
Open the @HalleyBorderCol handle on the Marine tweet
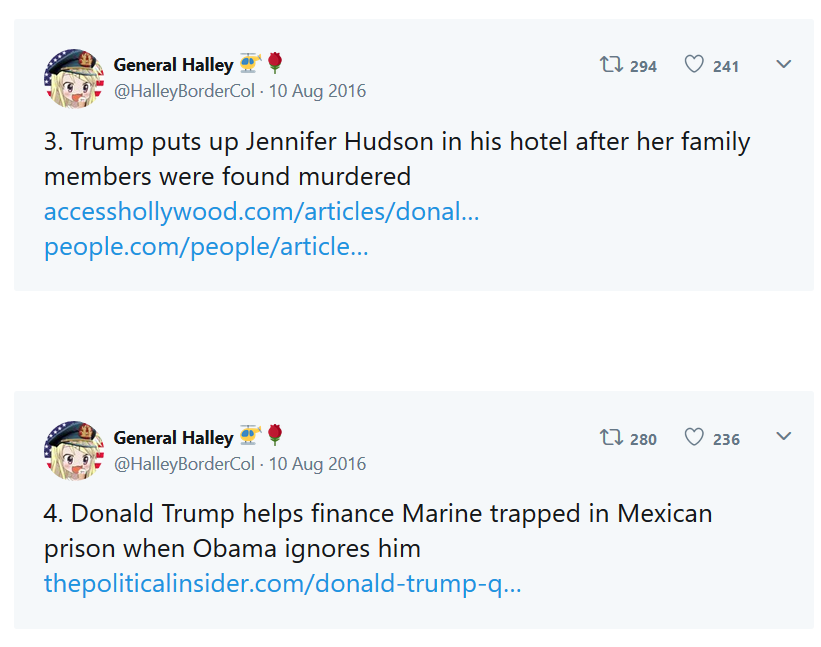coord(184,464)
